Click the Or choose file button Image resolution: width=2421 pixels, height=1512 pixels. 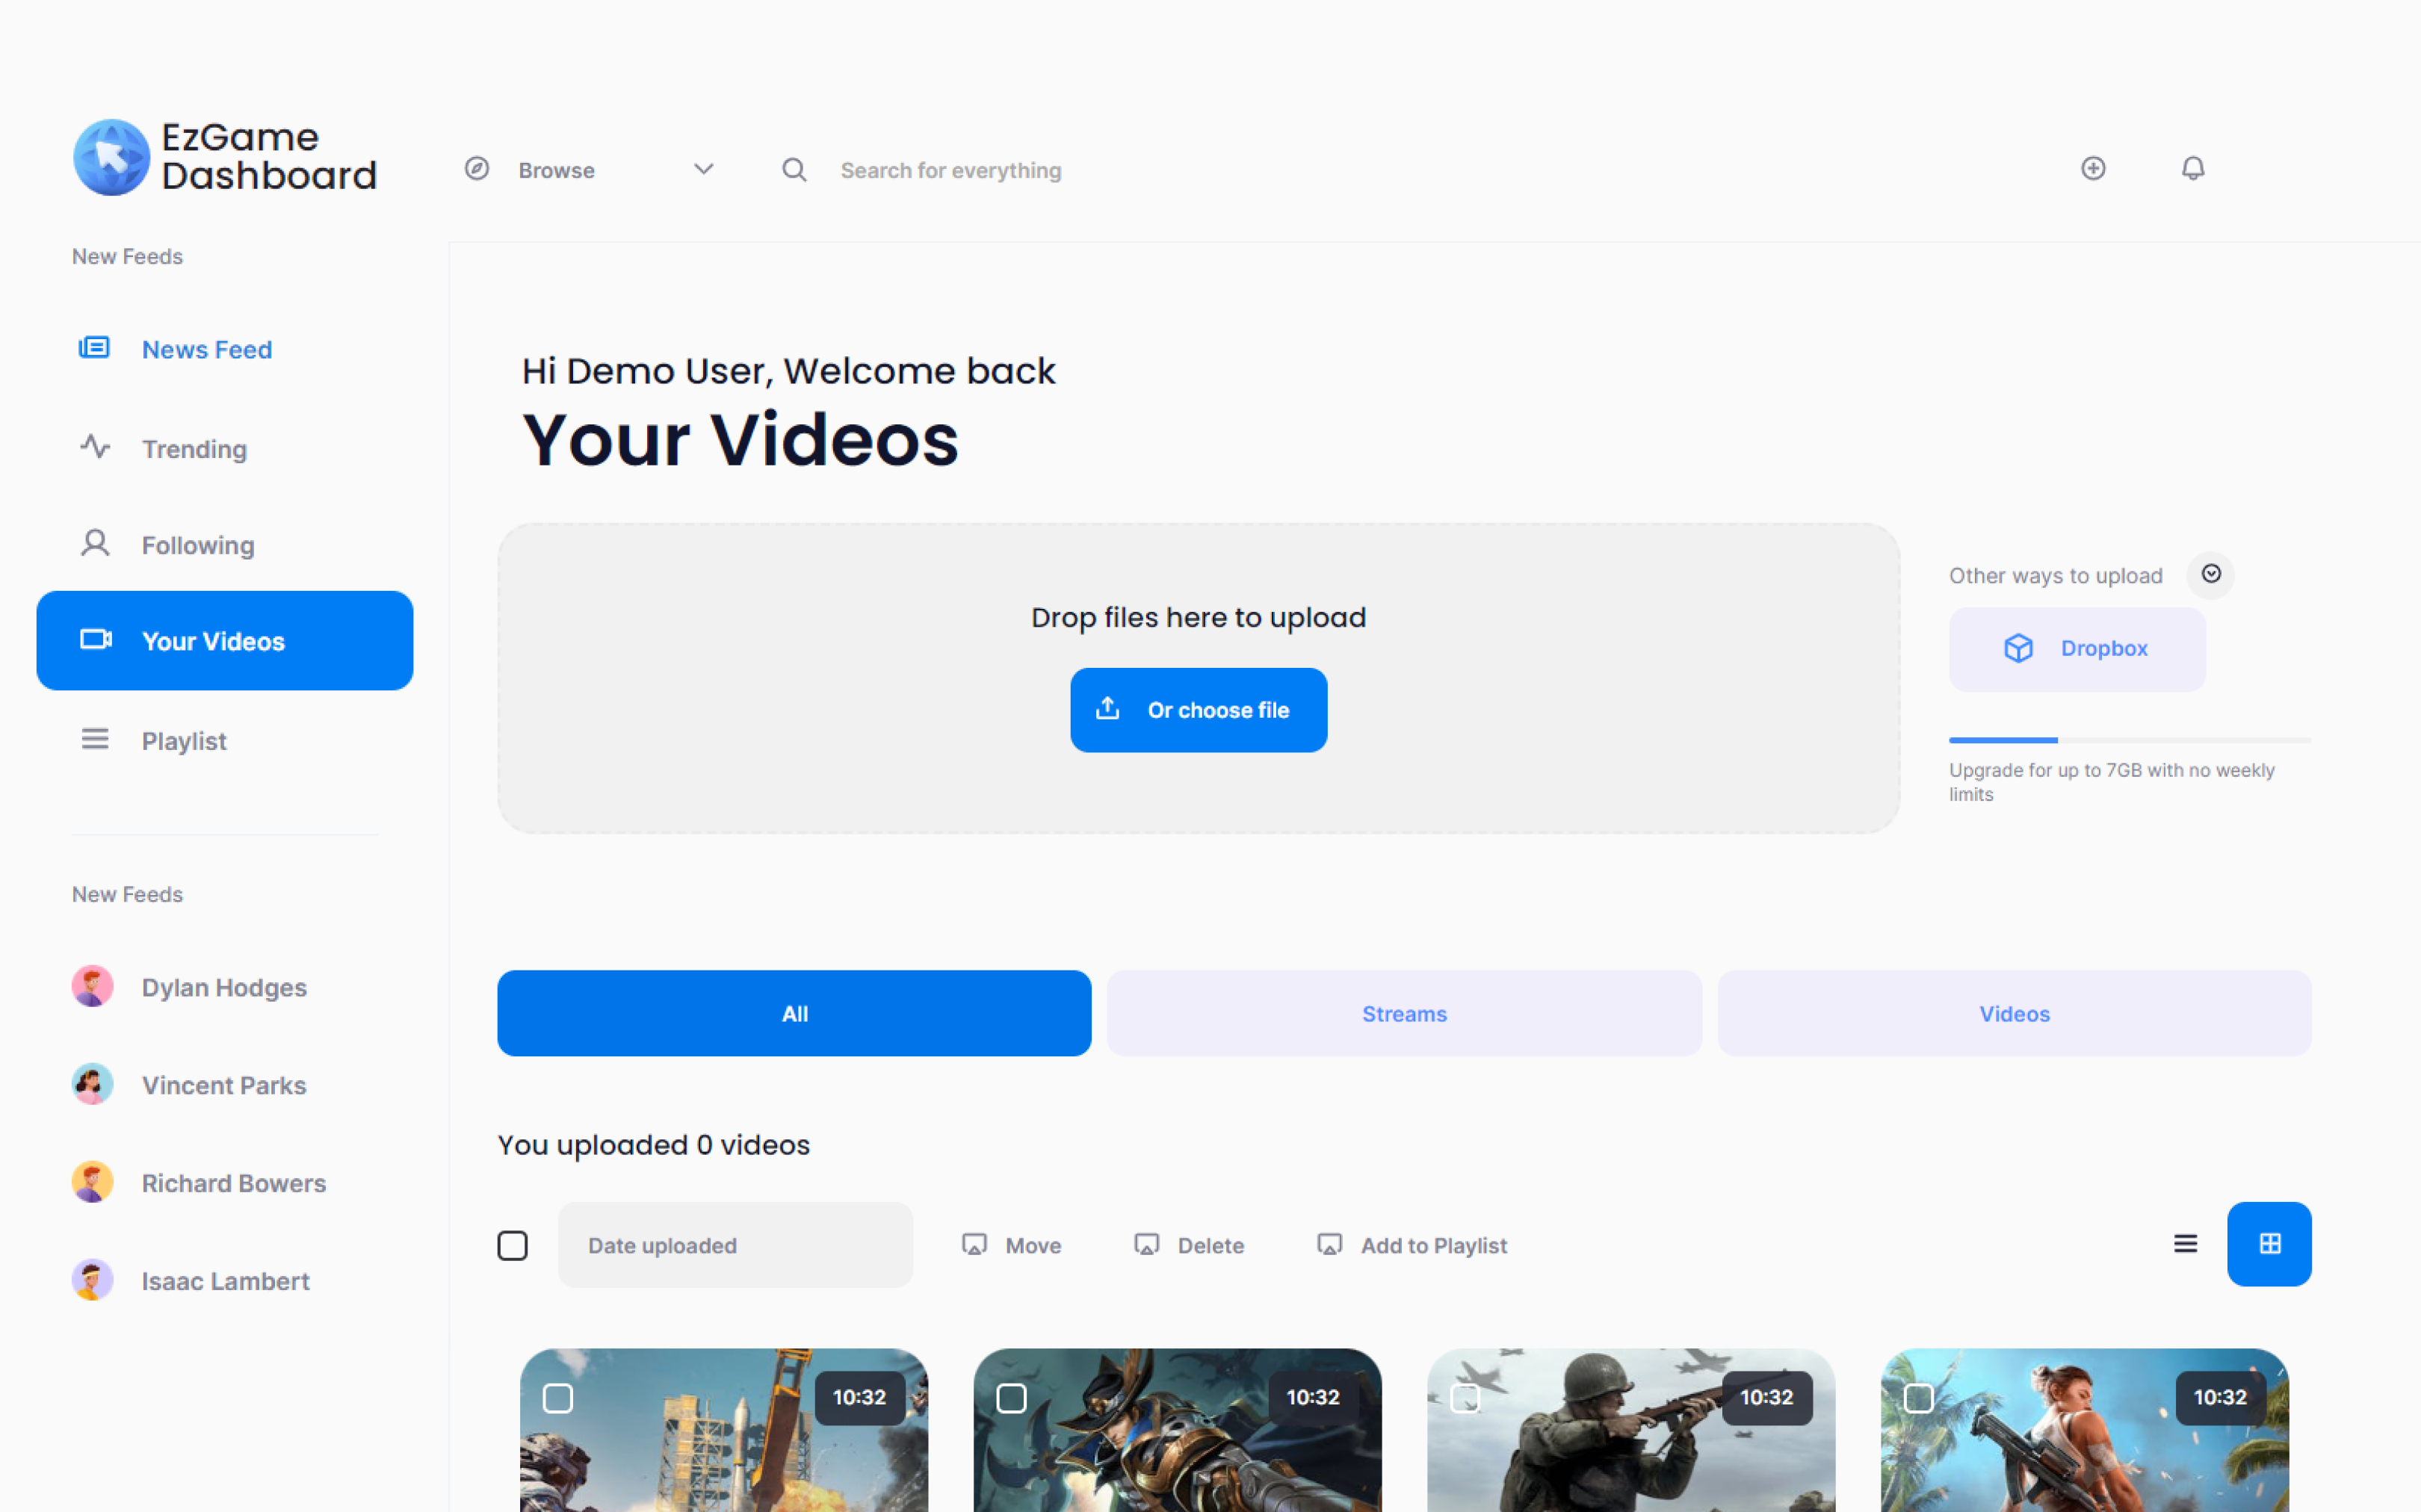1198,709
